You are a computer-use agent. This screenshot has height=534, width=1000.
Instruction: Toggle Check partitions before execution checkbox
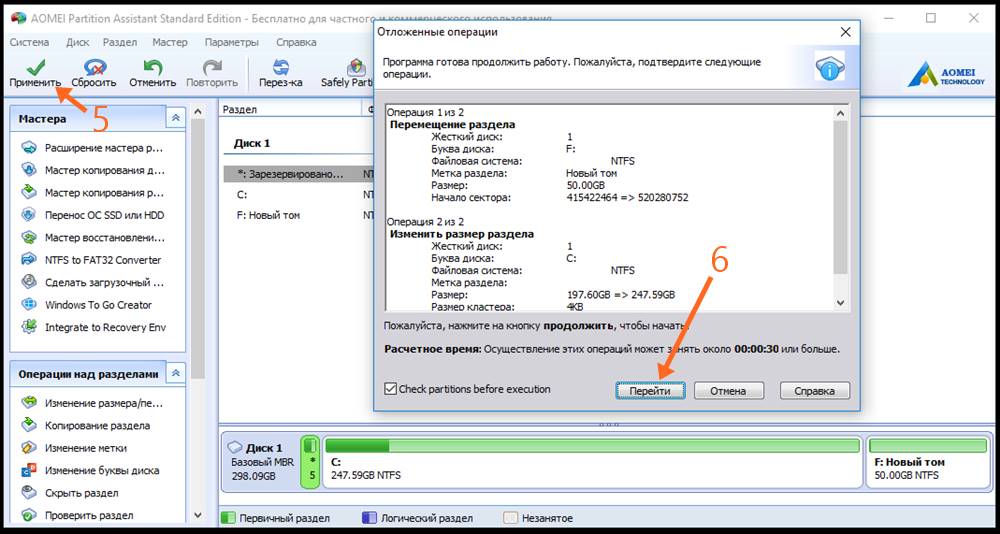pos(390,389)
